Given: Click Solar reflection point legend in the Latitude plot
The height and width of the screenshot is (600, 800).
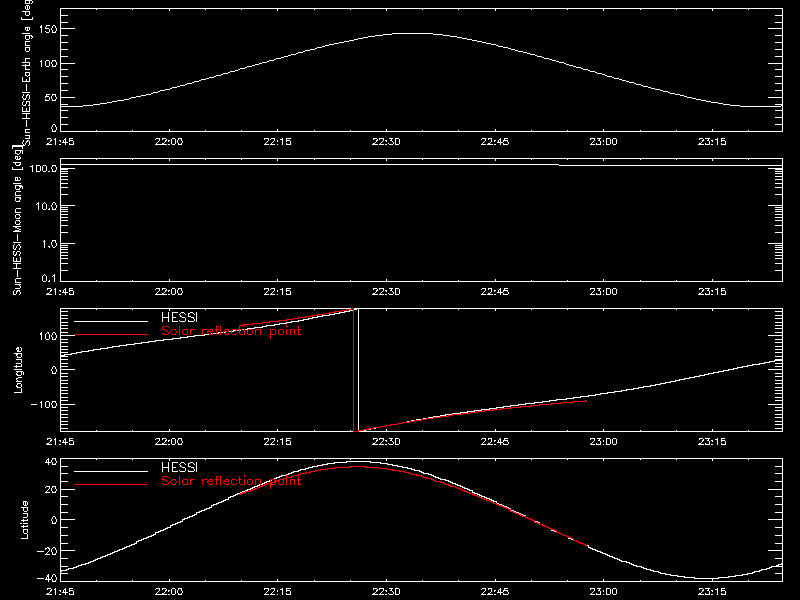Looking at the screenshot, I should [x=231, y=481].
